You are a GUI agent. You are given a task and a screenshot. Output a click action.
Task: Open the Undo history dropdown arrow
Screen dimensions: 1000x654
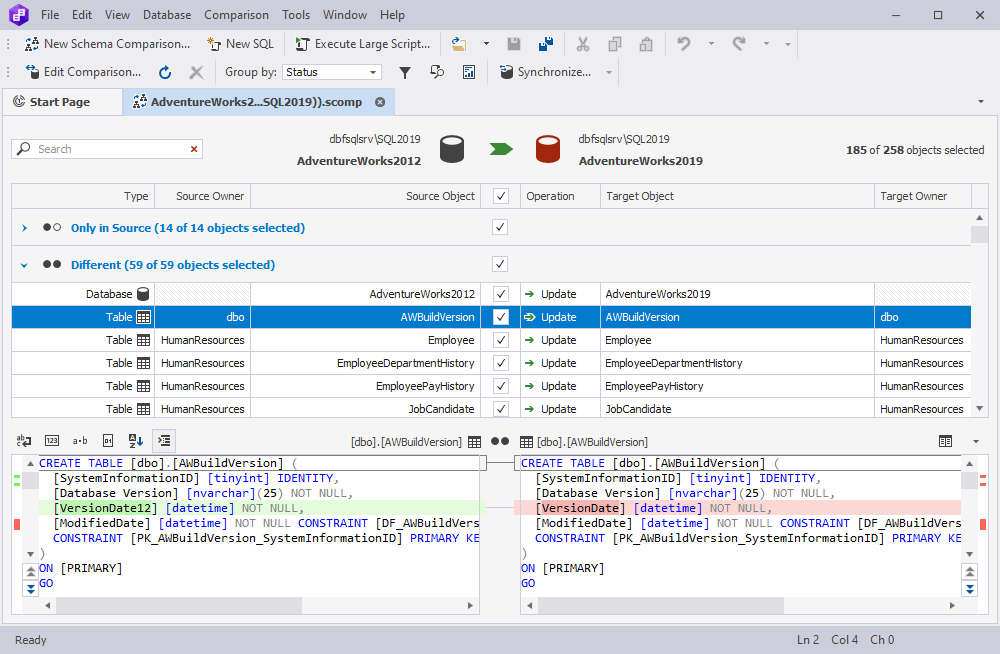click(711, 44)
